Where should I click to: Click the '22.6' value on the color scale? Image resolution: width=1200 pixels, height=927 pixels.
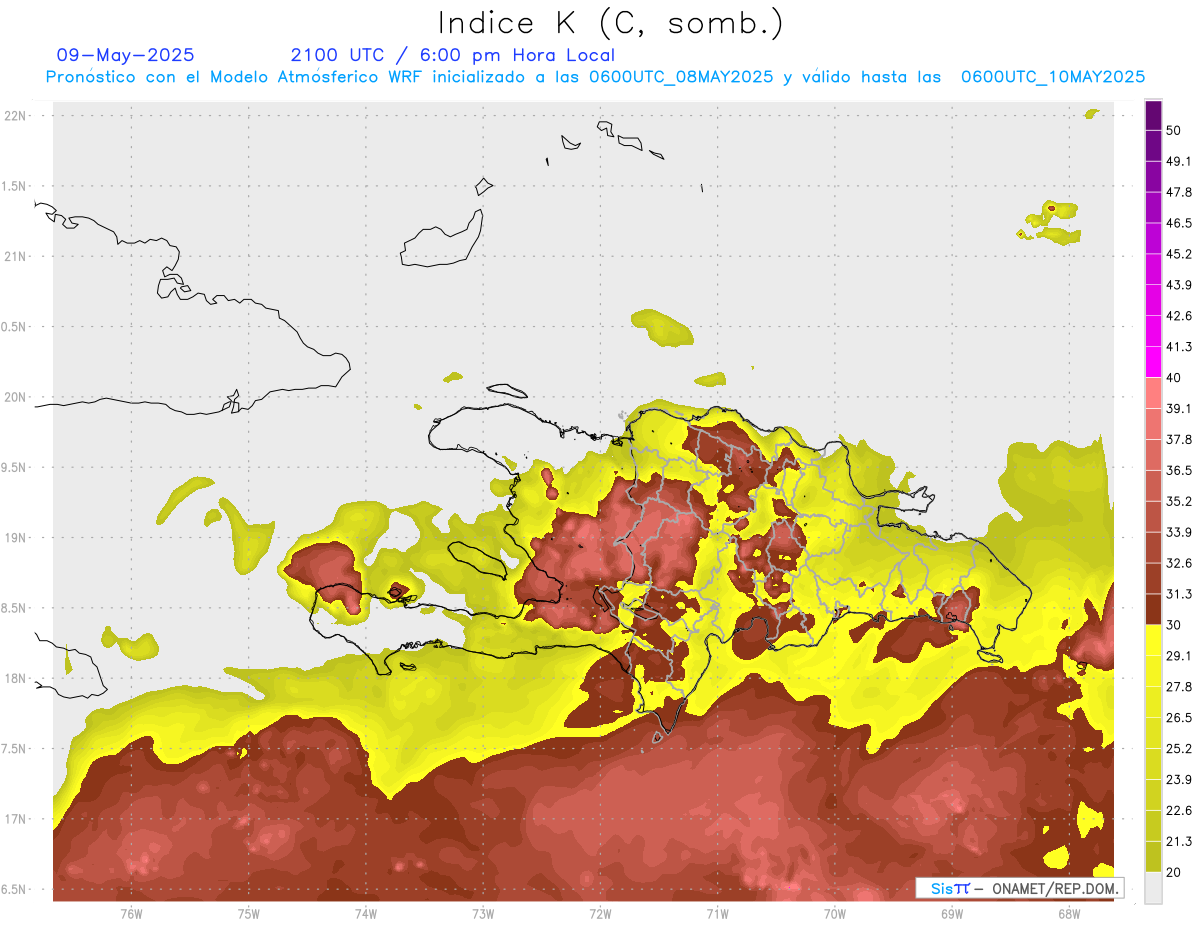click(1179, 811)
